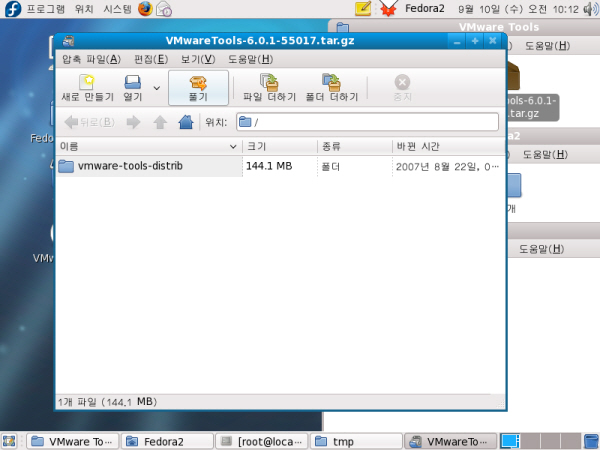This screenshot has height=450, width=600.
Task: Go back with the 뒤로(B) button
Action: pos(89,122)
